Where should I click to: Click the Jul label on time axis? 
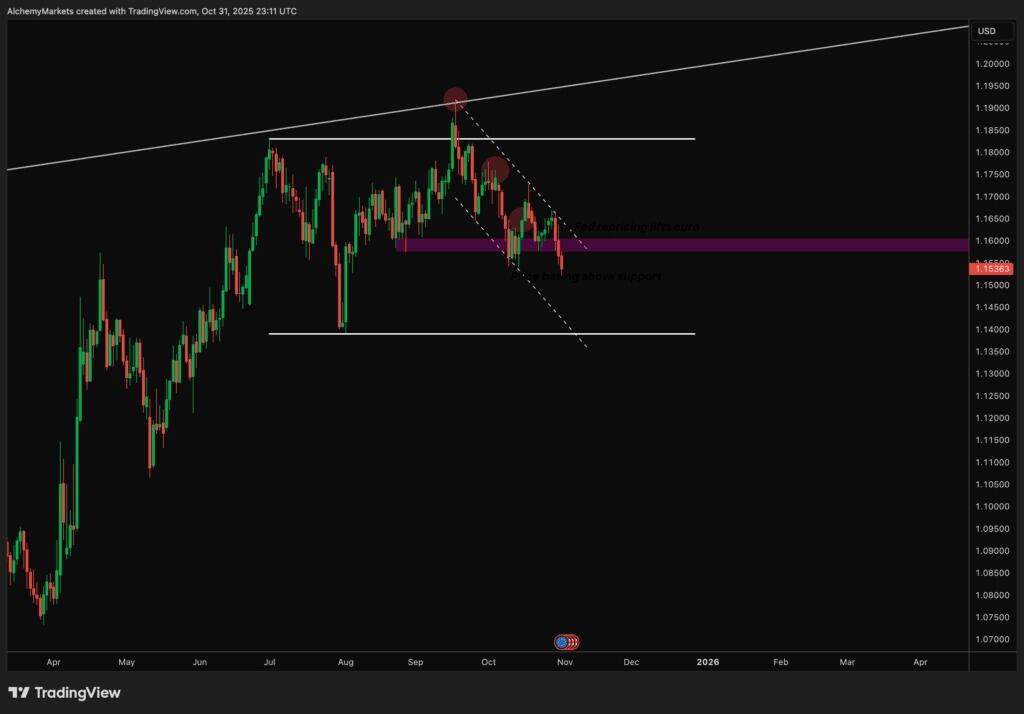click(x=270, y=662)
